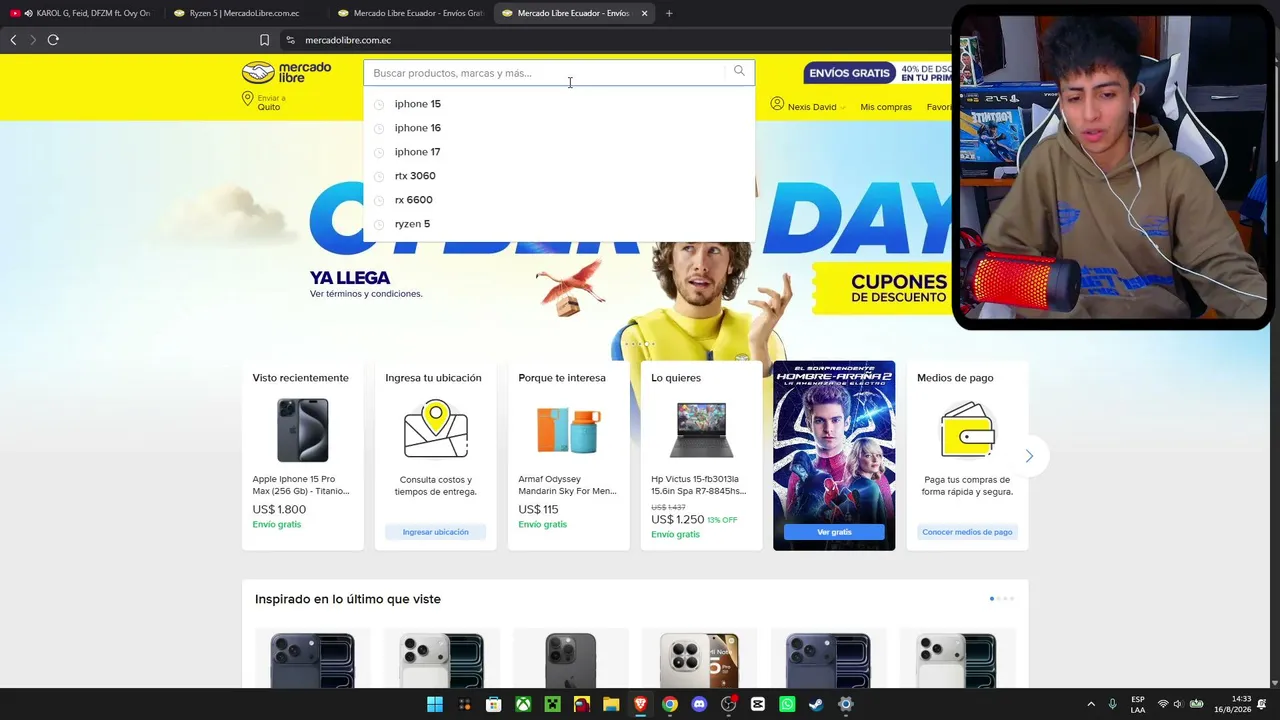Open WhatsApp from the taskbar

click(x=787, y=704)
